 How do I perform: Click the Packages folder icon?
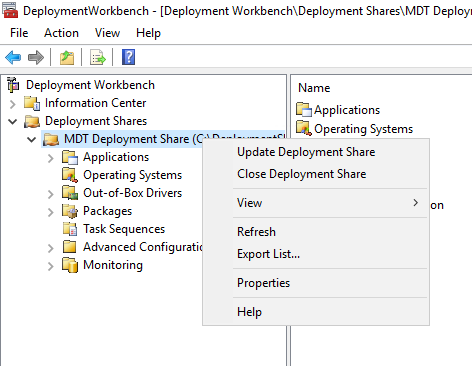click(70, 211)
